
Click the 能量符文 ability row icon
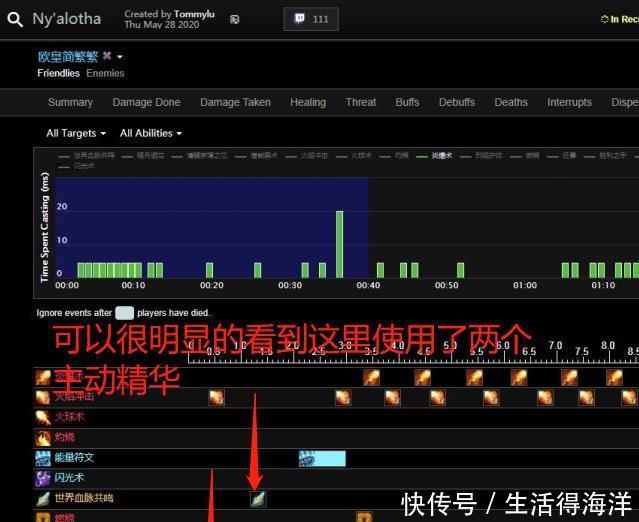point(43,458)
